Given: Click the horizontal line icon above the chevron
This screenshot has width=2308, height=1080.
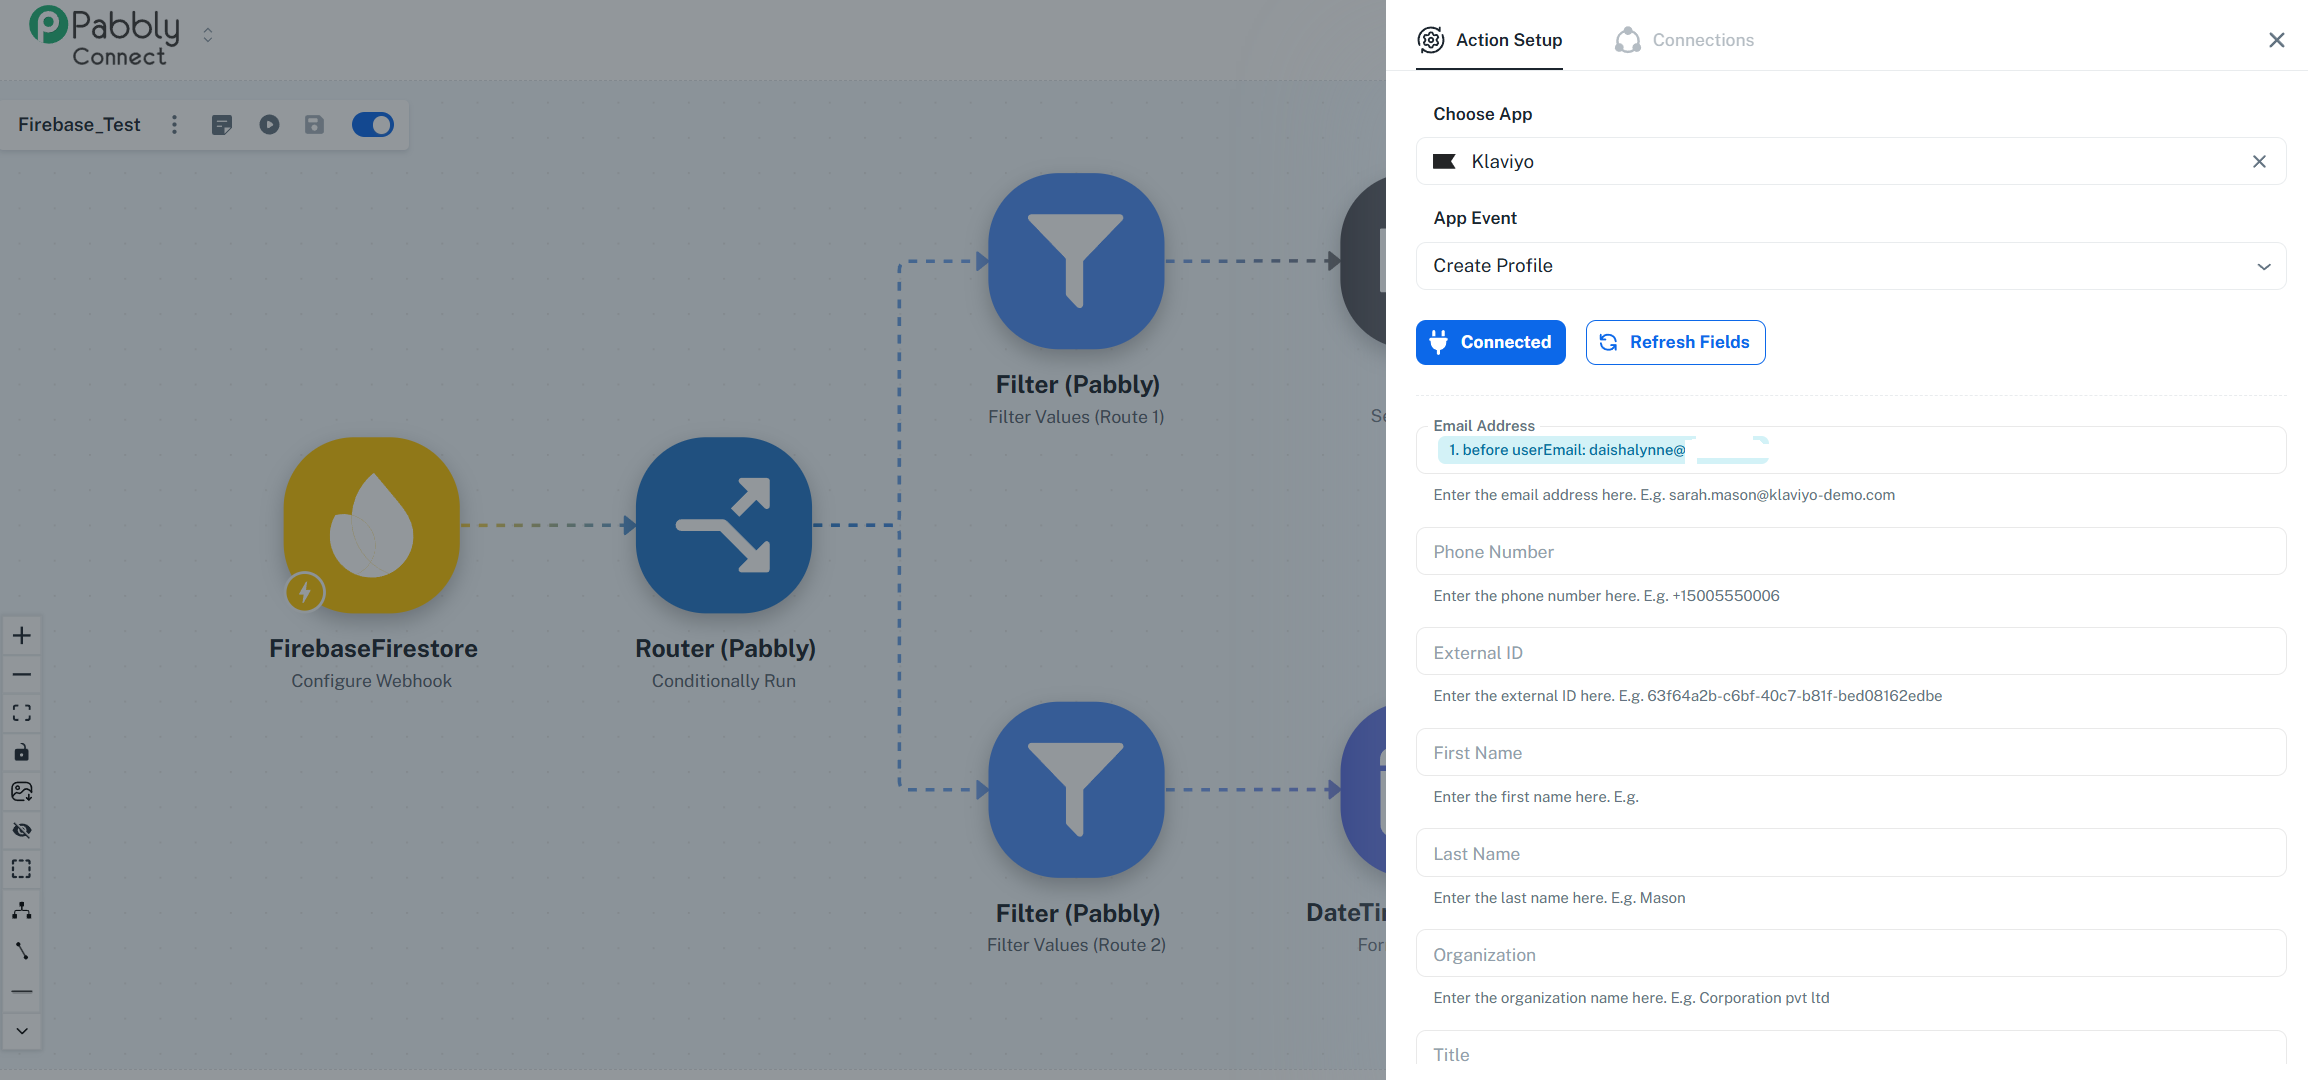Looking at the screenshot, I should click(22, 991).
